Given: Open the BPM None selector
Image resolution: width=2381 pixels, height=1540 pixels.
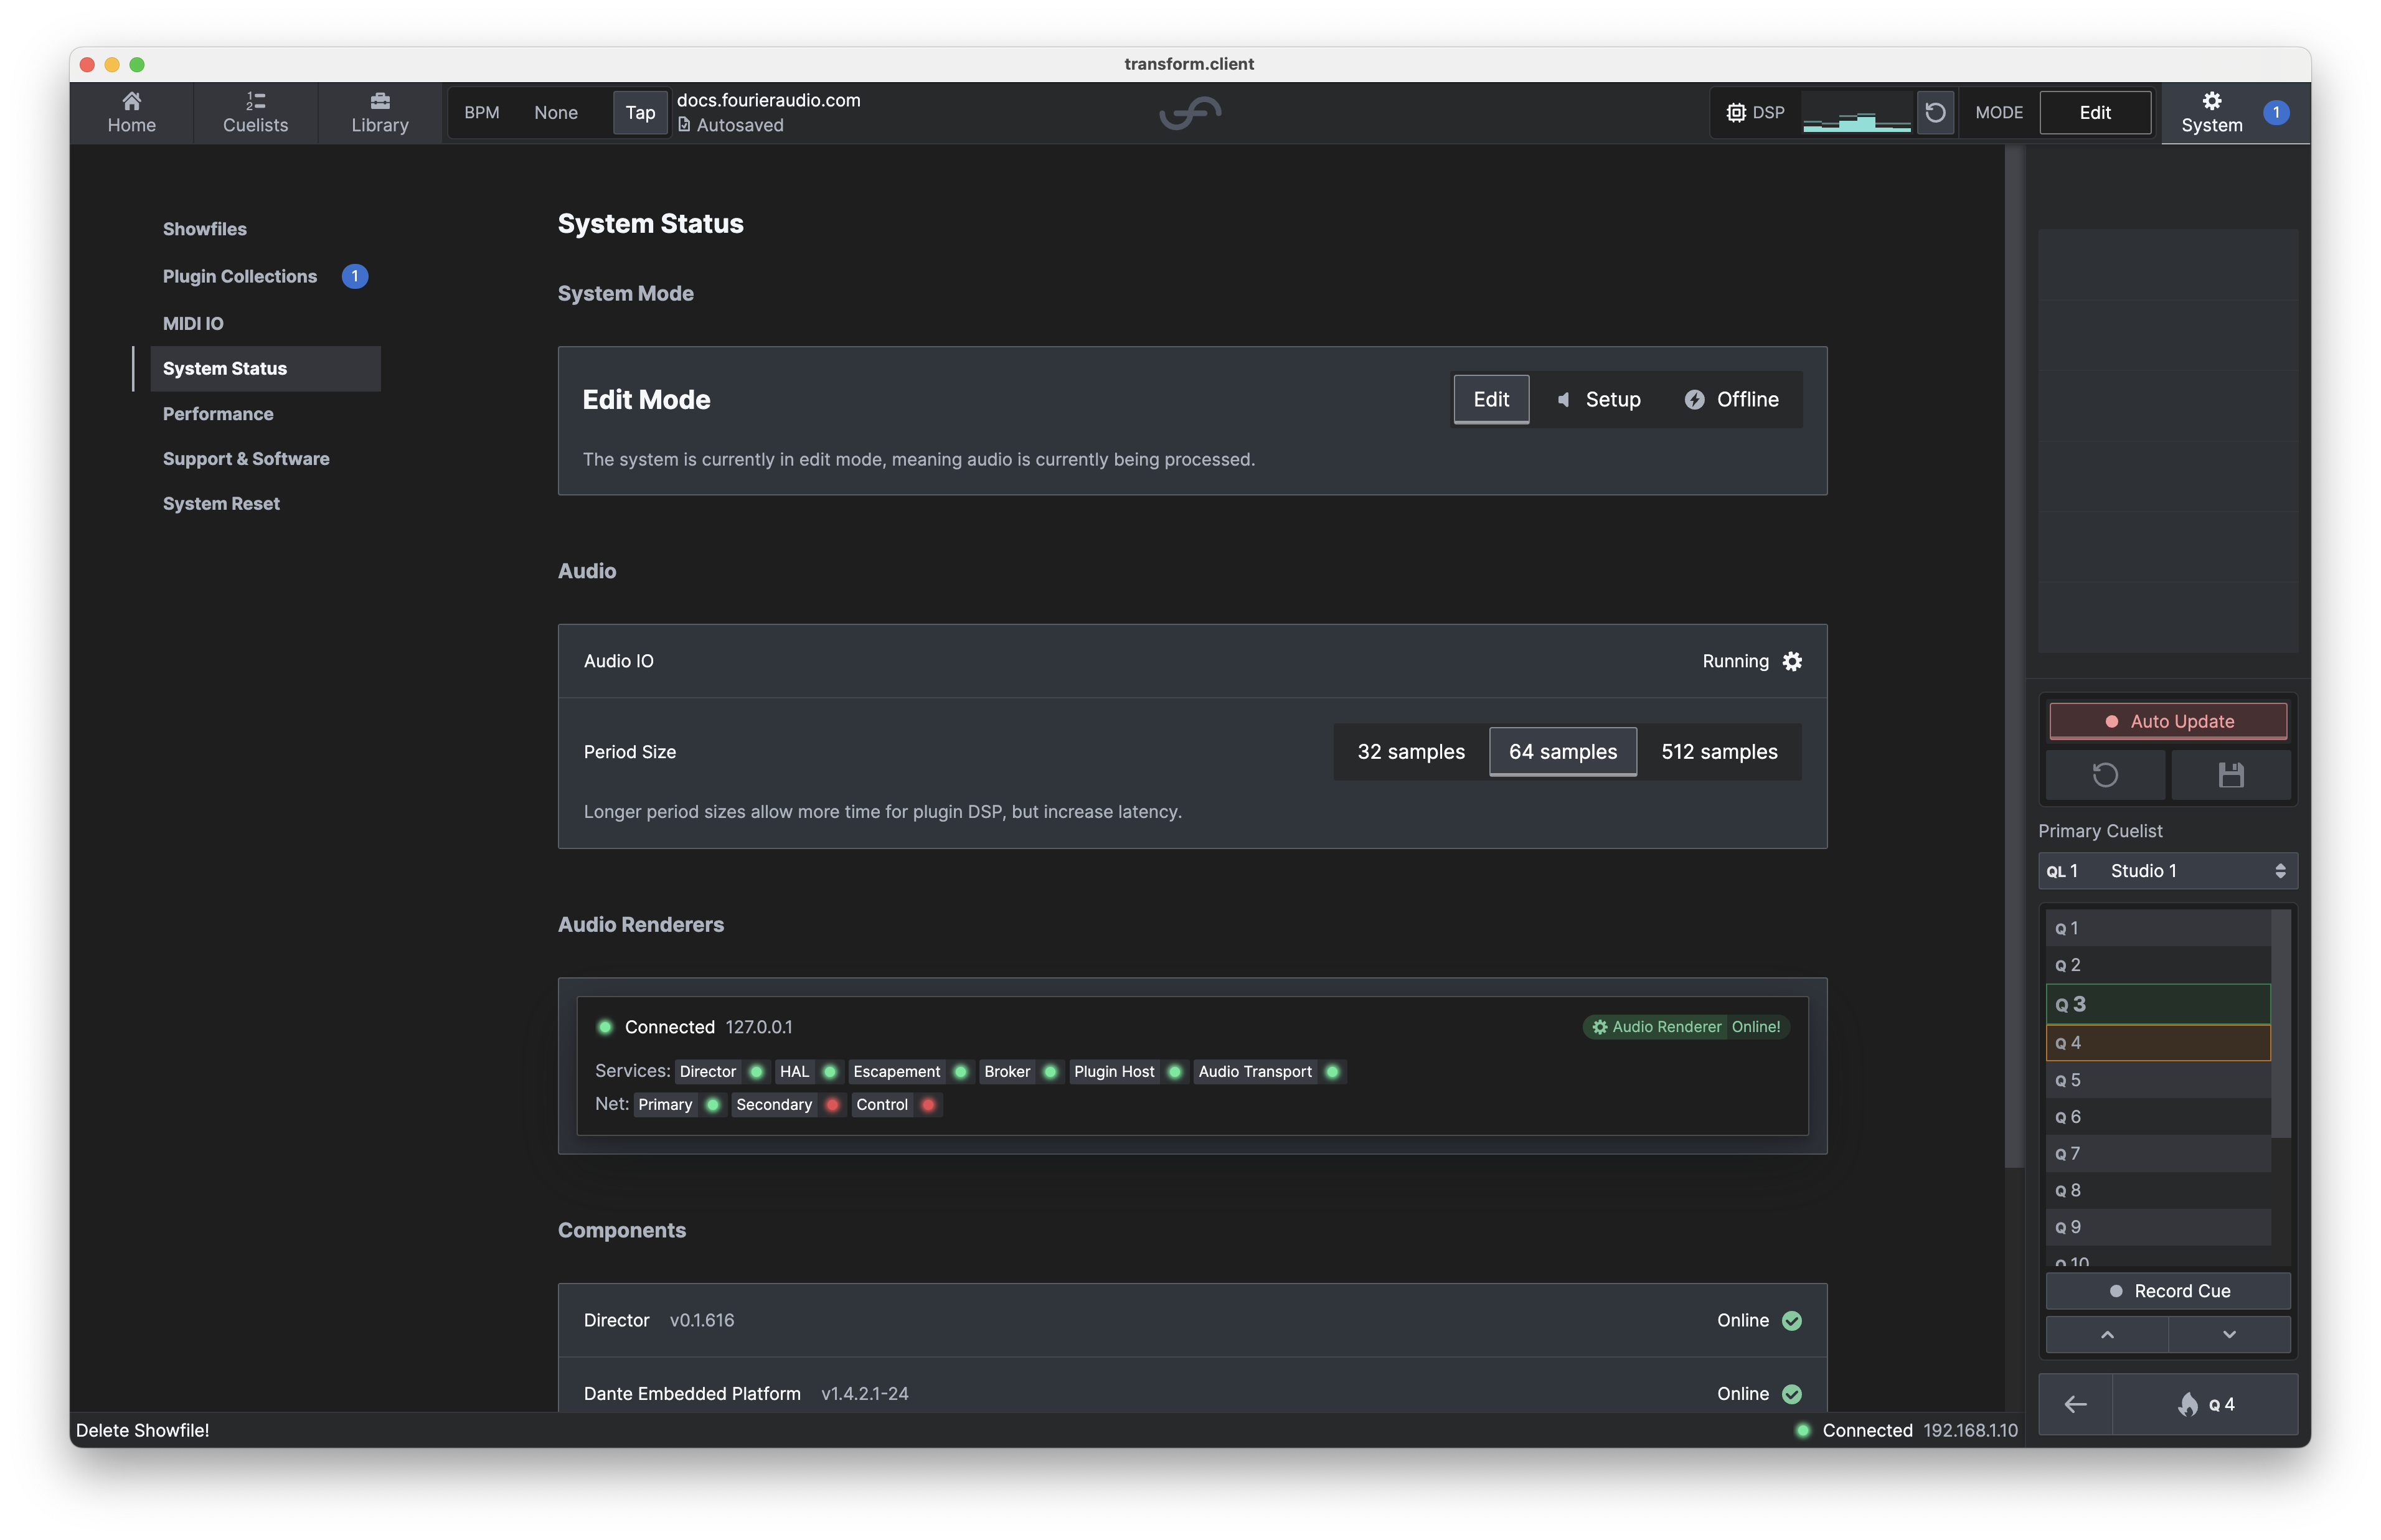Looking at the screenshot, I should point(555,112).
